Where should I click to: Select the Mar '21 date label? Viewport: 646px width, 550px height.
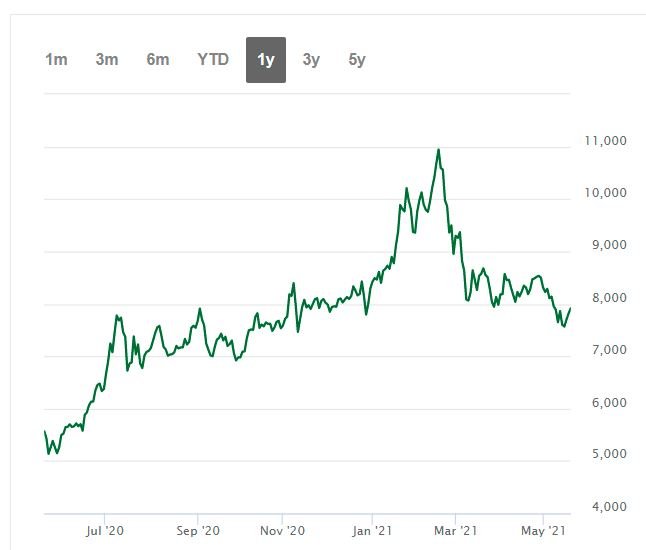457,530
